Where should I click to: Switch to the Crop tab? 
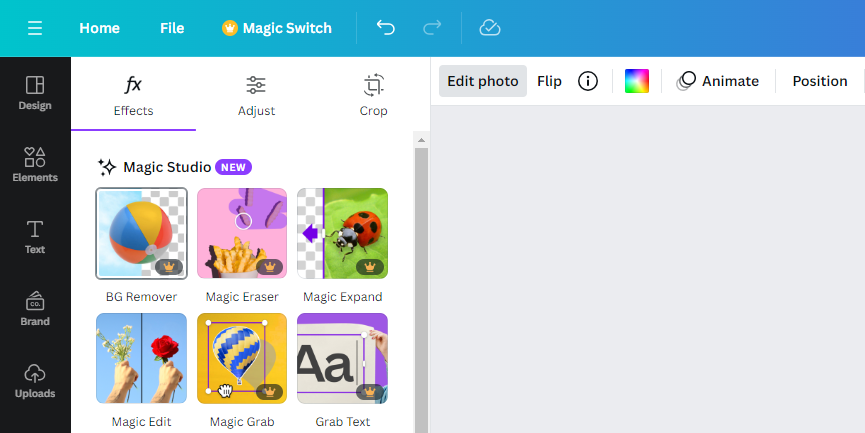[373, 95]
